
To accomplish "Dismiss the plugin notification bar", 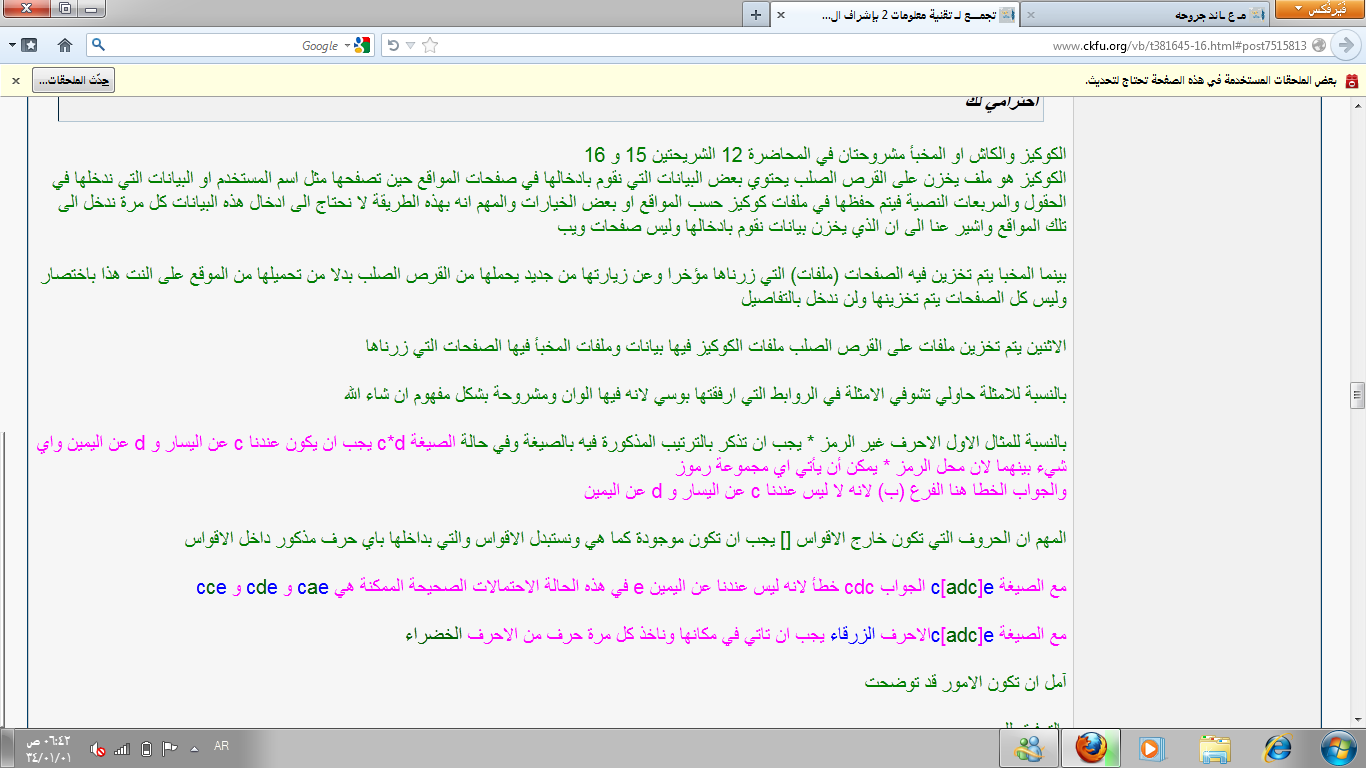I will [x=15, y=80].
